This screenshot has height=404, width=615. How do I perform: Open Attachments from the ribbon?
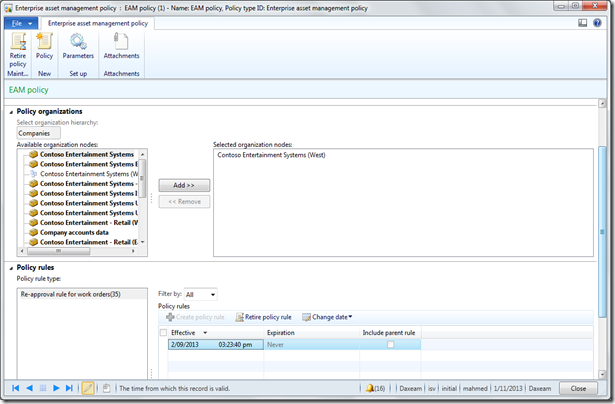point(121,46)
